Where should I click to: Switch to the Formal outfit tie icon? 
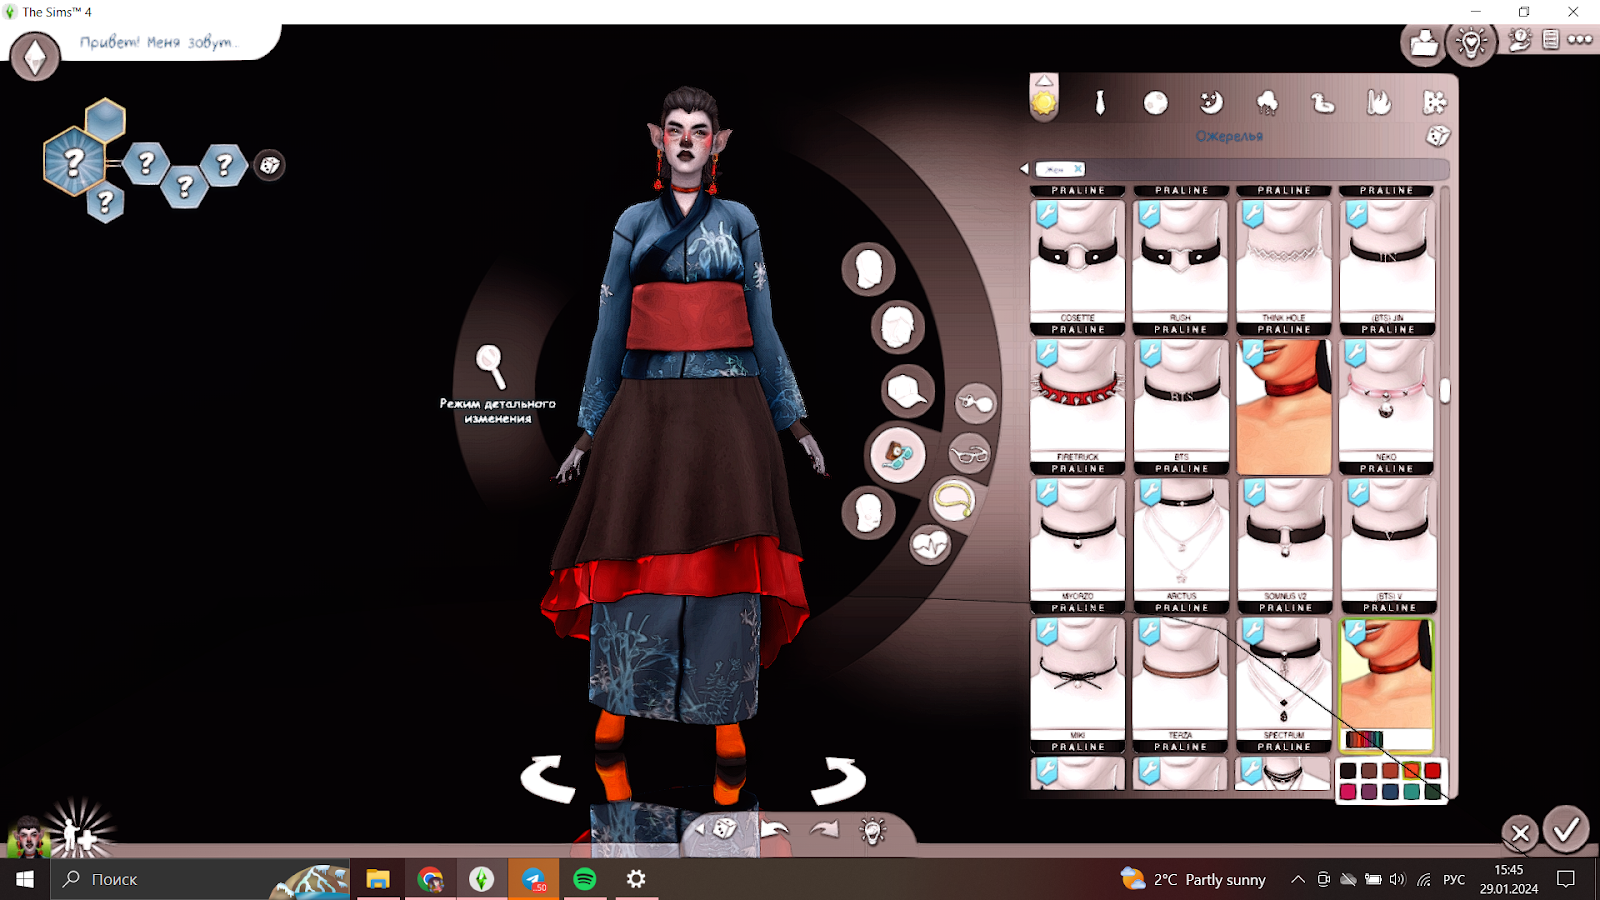[1100, 102]
